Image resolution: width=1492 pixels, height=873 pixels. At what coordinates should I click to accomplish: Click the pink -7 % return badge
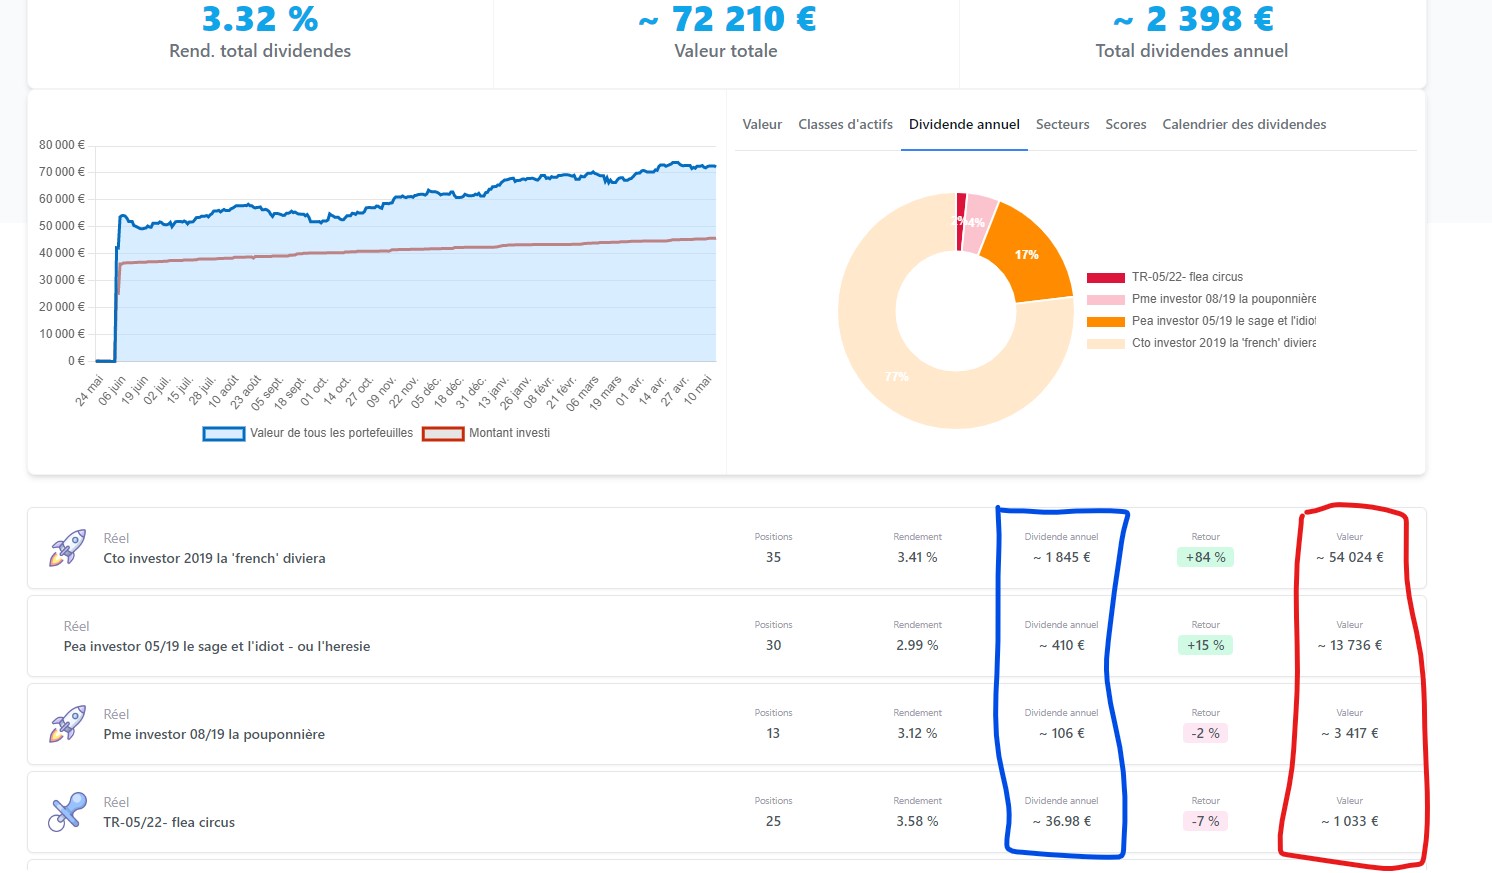pos(1206,821)
